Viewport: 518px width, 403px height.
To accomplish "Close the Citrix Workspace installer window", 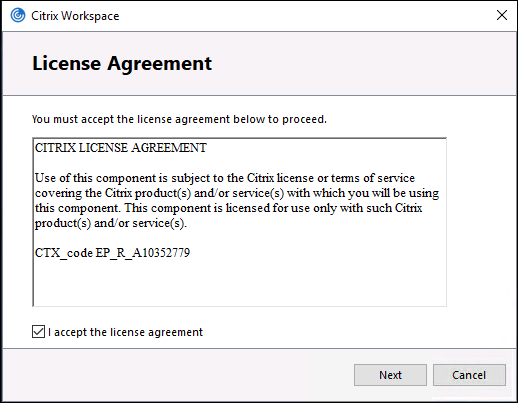I will [x=502, y=15].
